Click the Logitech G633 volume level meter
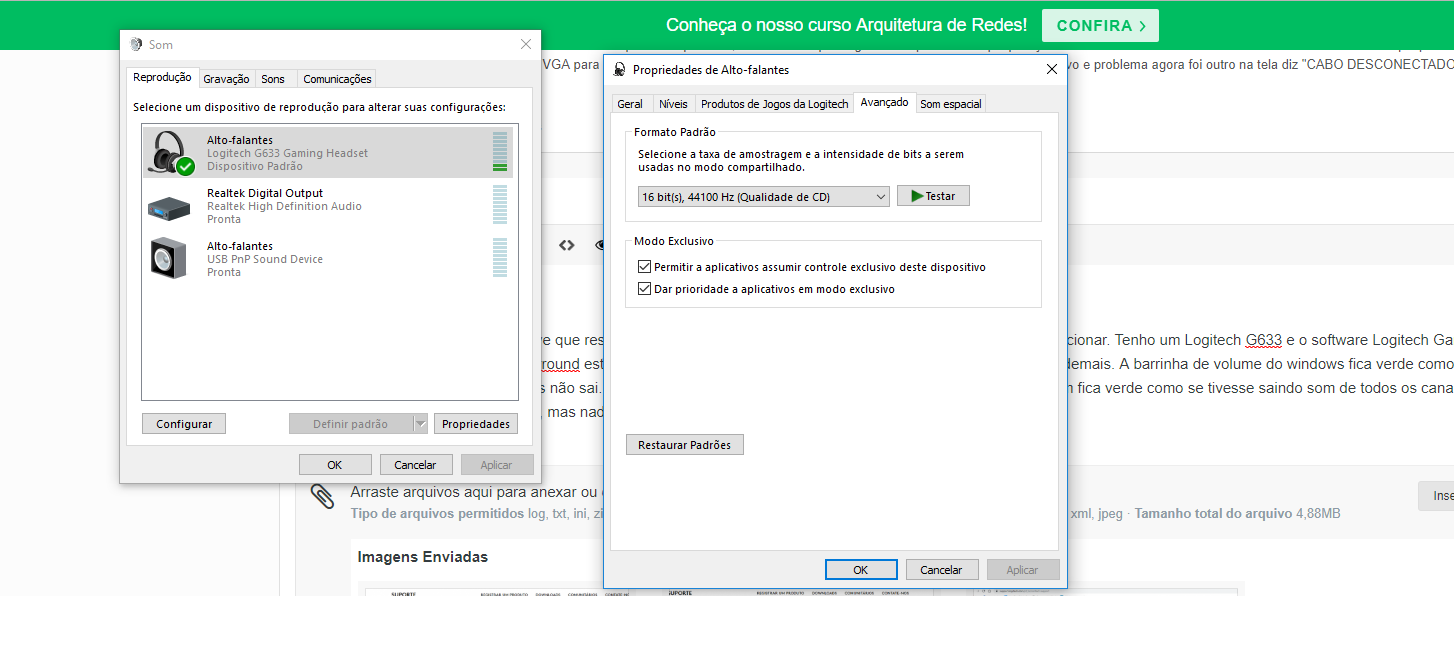 [500, 152]
